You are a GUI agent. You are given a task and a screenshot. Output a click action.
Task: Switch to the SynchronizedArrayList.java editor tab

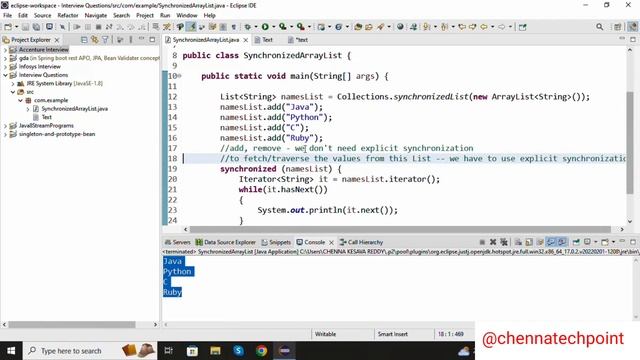pyautogui.click(x=205, y=40)
